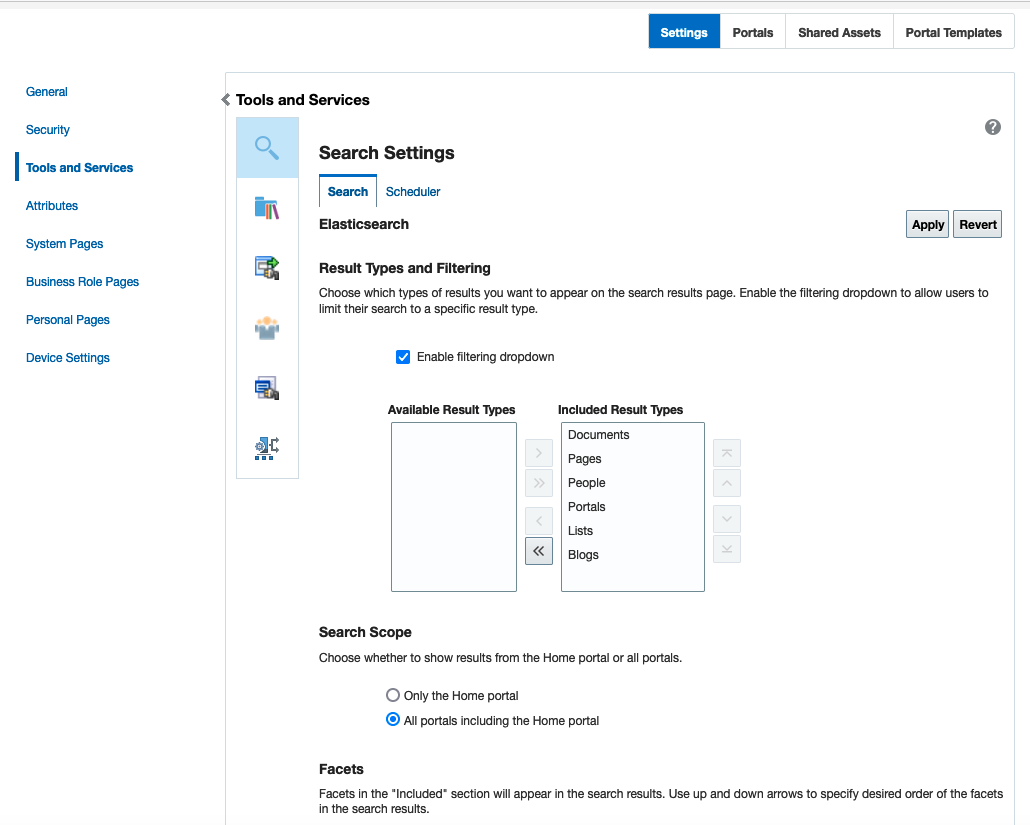
Task: Go to General settings link
Action: coord(47,92)
